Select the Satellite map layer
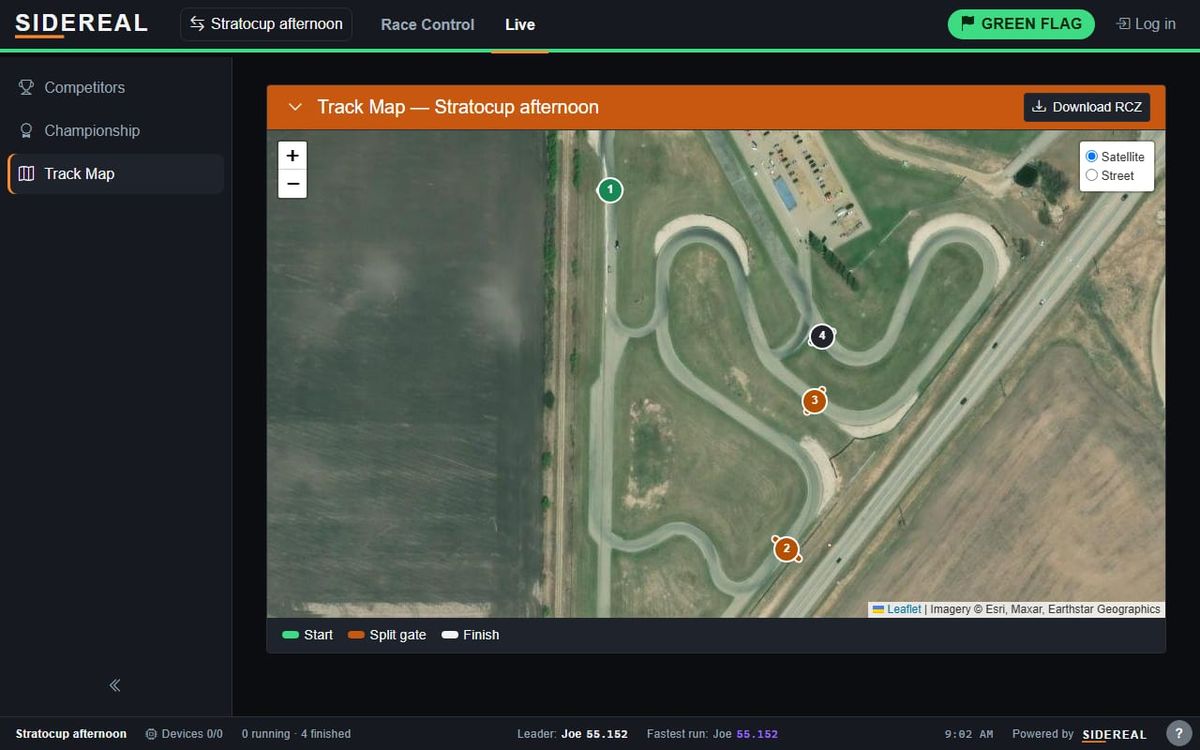Viewport: 1200px width, 750px height. [x=1092, y=157]
